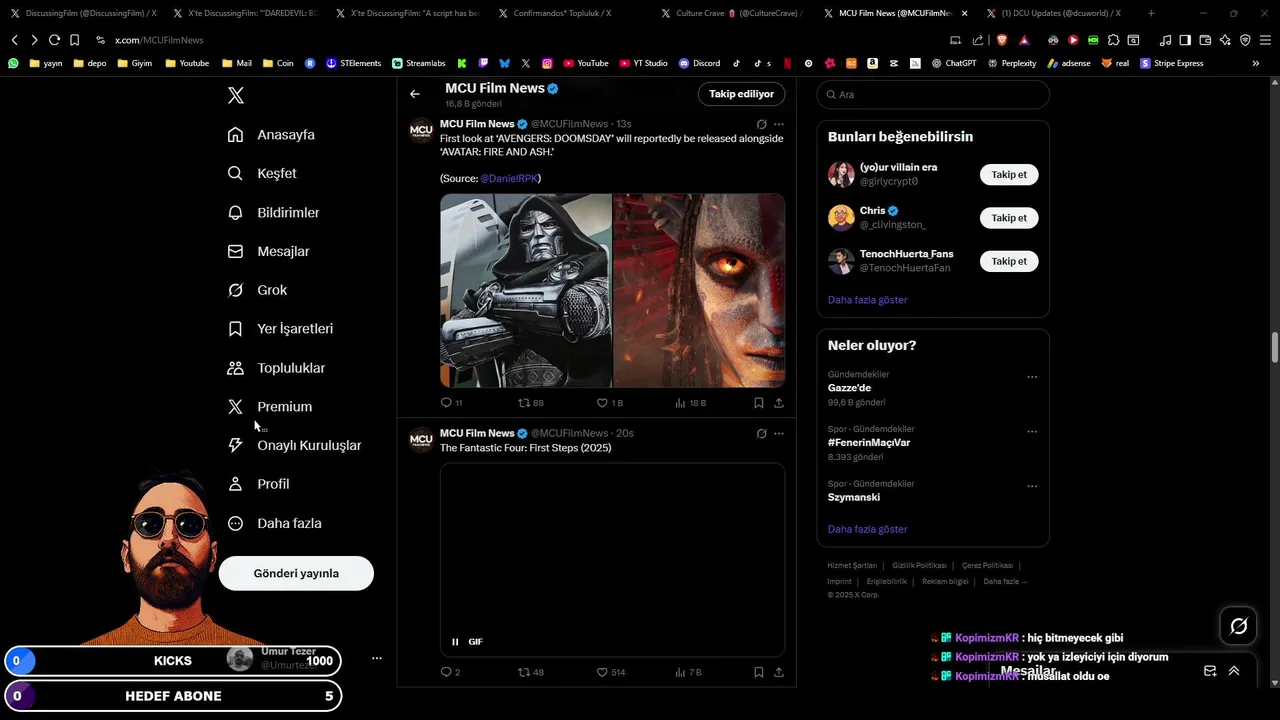Open account menu dots near Umur Tezer
The image size is (1280, 720).
[377, 658]
